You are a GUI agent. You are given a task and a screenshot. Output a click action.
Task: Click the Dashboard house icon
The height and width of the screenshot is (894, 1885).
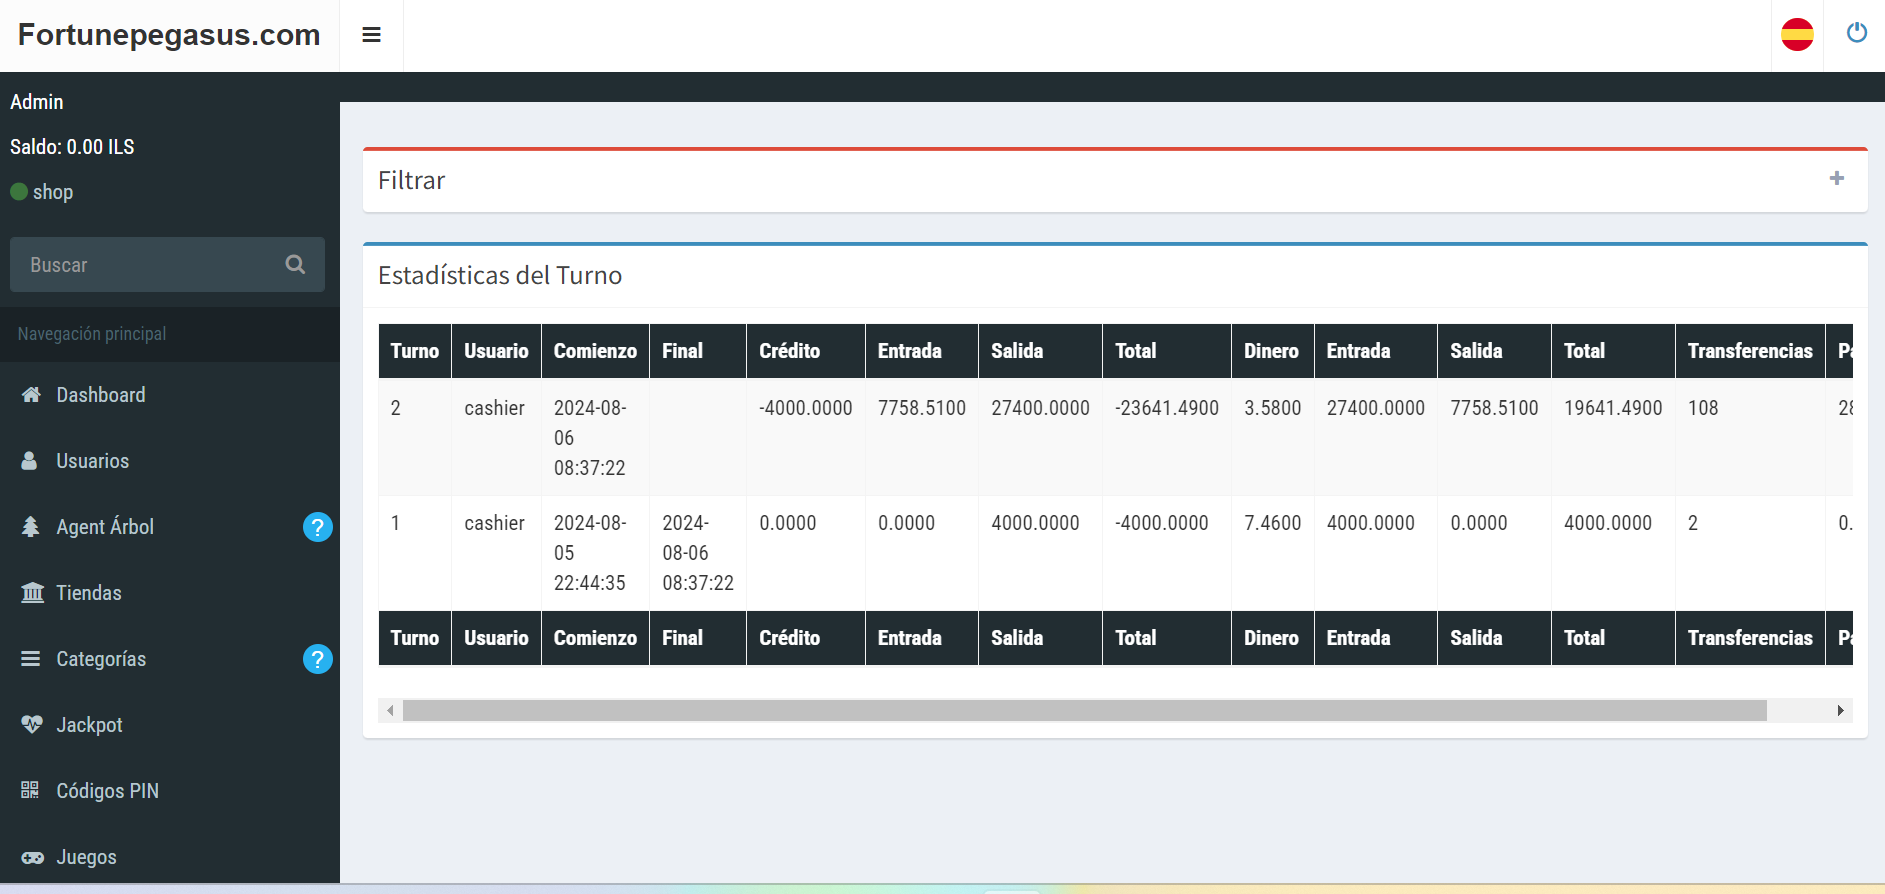pos(31,395)
